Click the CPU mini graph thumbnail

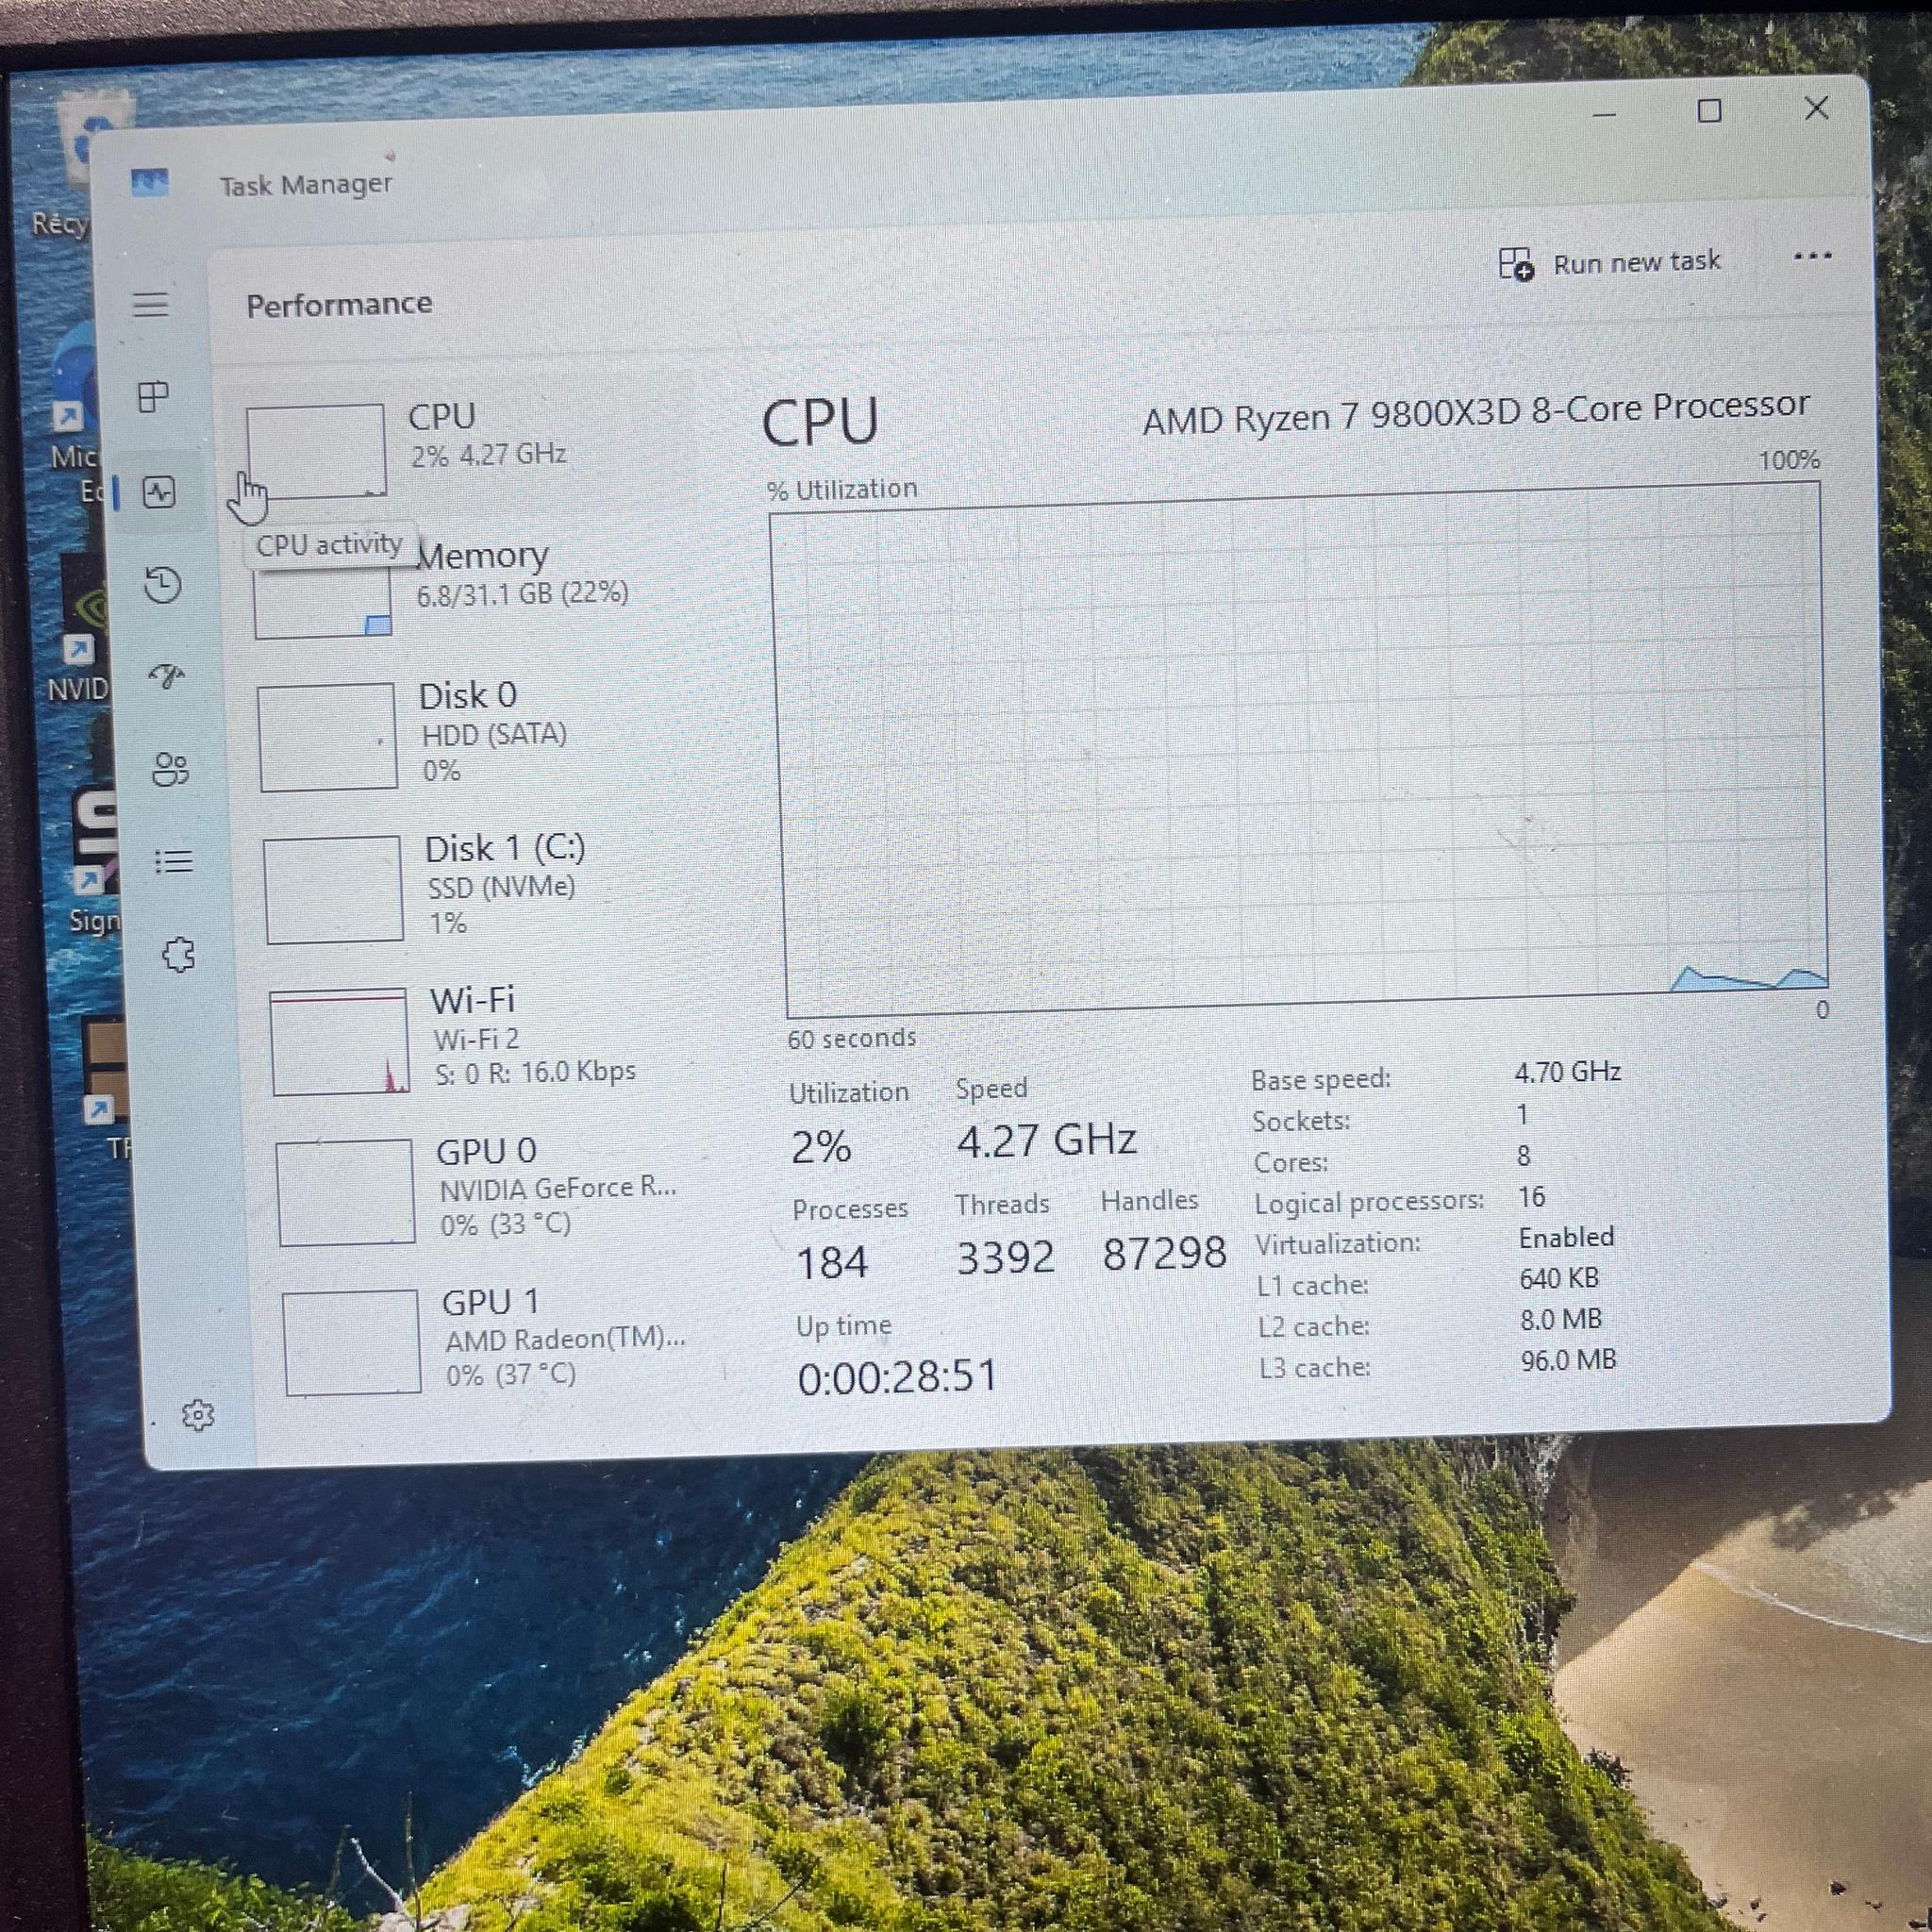[316, 451]
